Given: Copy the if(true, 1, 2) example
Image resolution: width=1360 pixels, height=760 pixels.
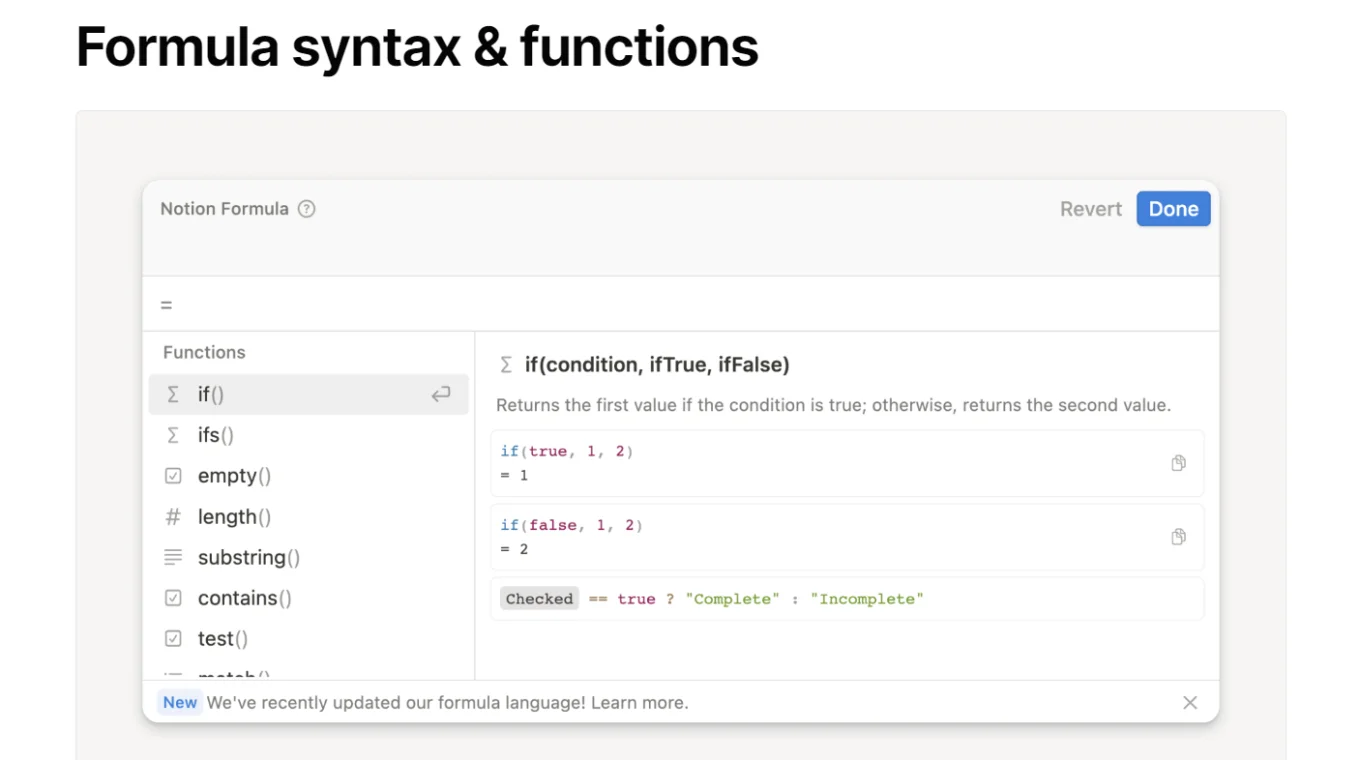Looking at the screenshot, I should [1178, 463].
